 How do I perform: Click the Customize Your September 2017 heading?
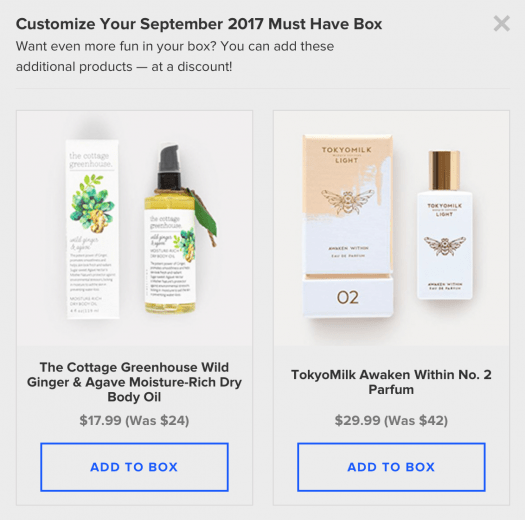tap(199, 24)
